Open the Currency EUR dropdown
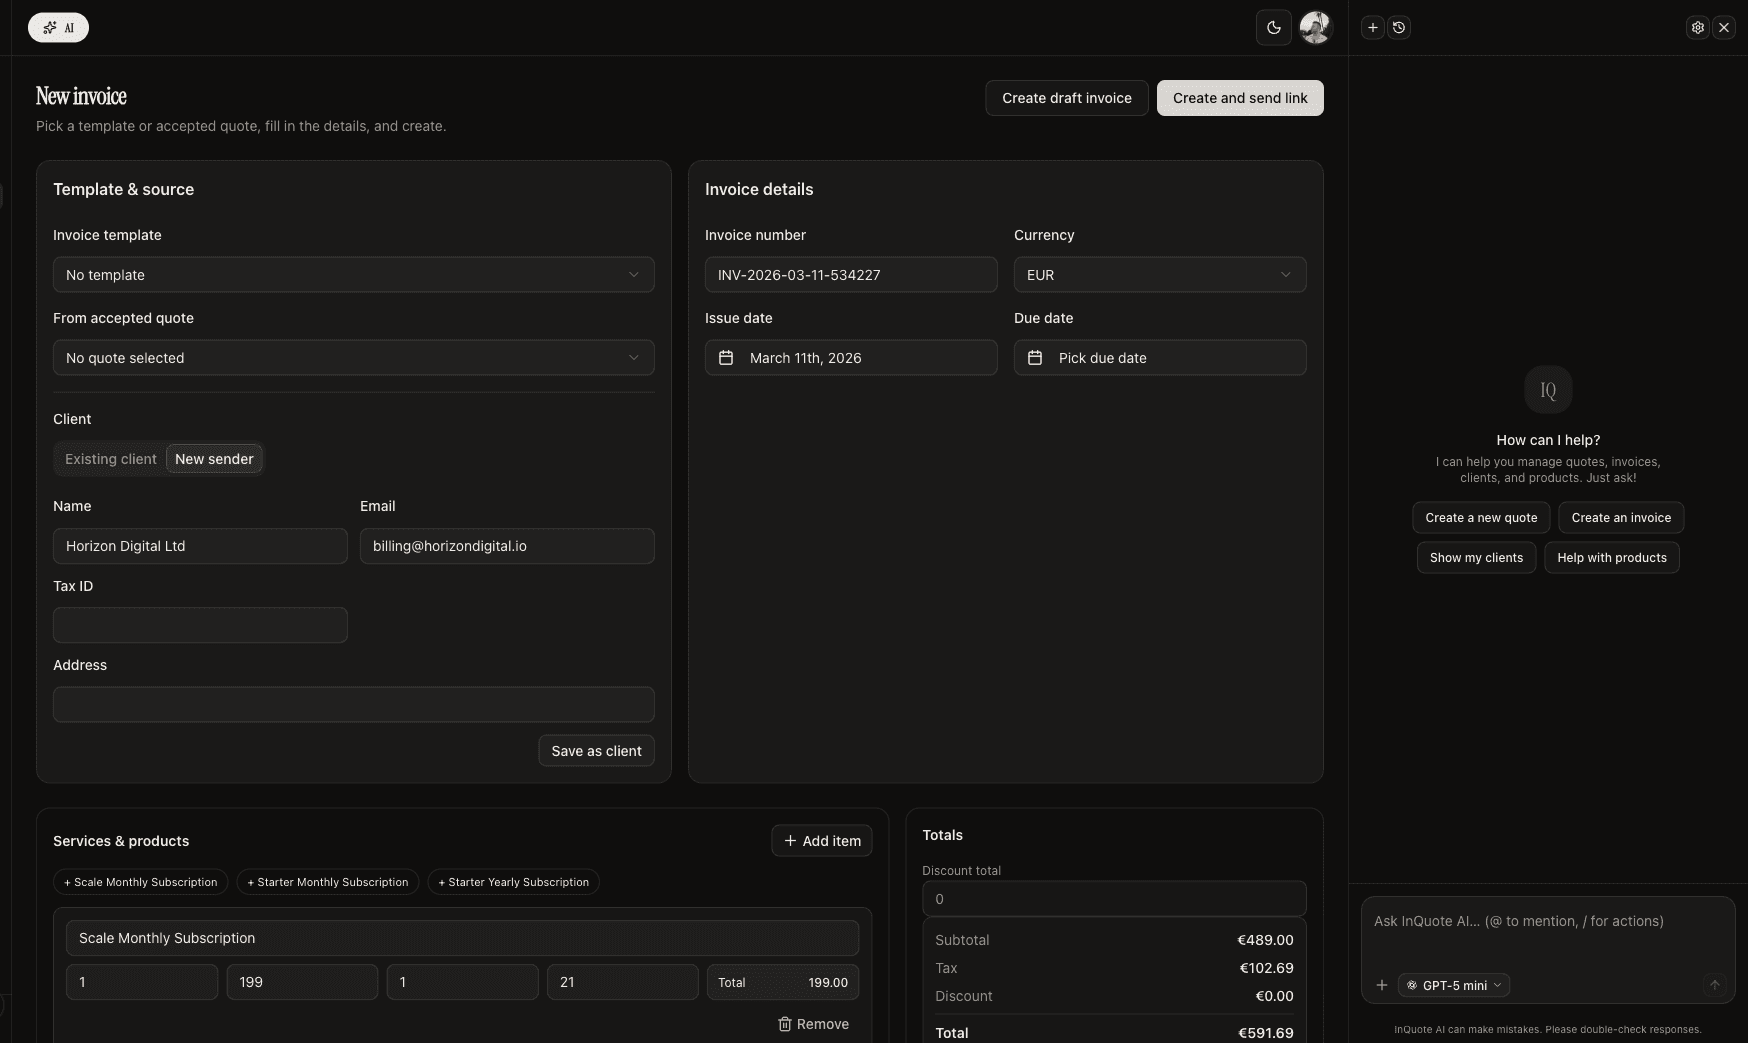This screenshot has height=1043, width=1748. tap(1160, 275)
